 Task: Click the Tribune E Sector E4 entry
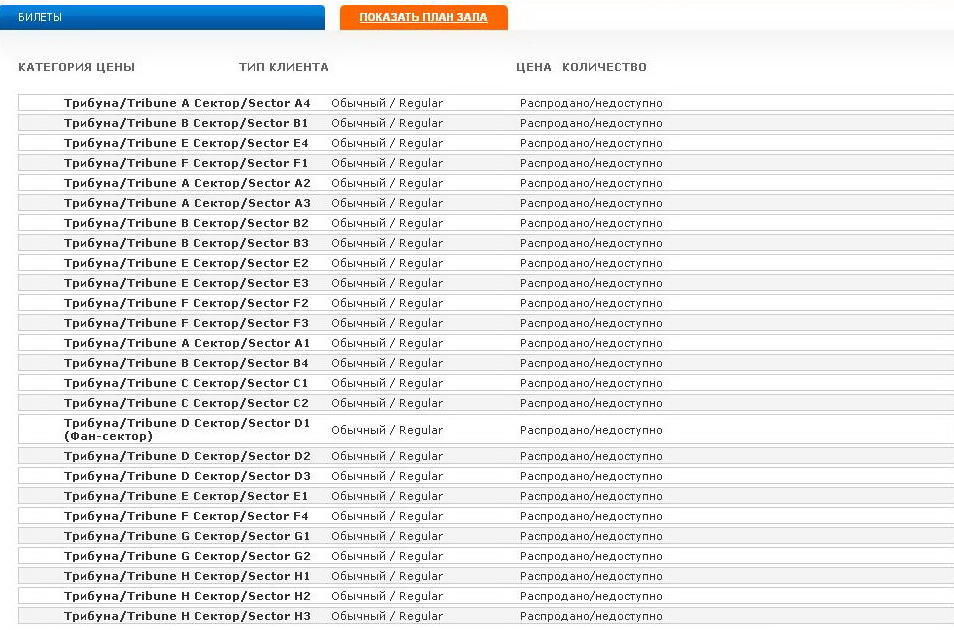click(x=186, y=143)
